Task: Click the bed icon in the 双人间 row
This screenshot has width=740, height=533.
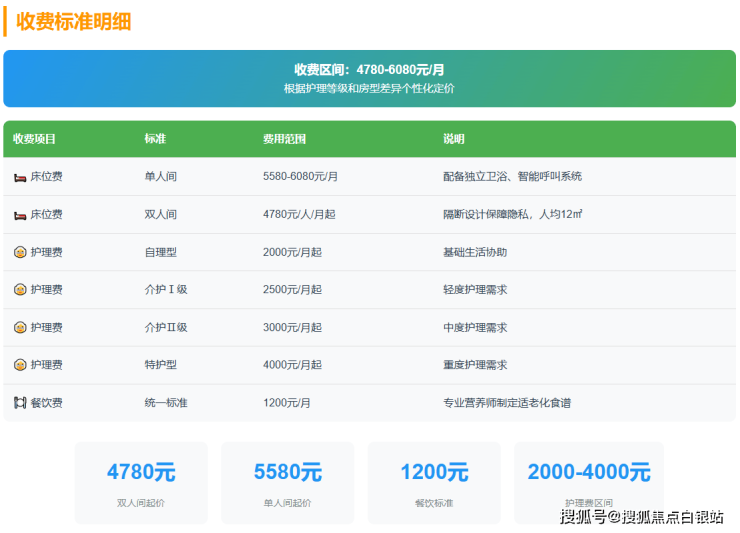Action: [x=20, y=215]
